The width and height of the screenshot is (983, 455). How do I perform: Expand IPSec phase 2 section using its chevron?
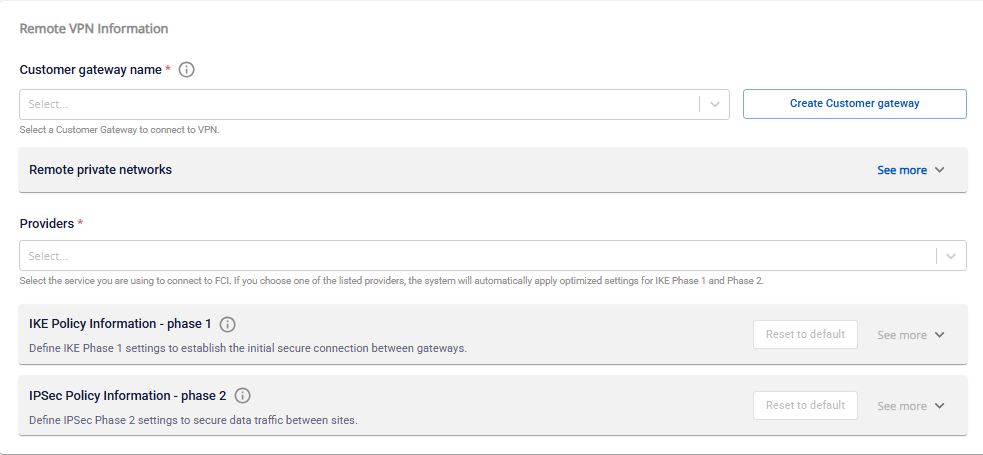(x=940, y=406)
